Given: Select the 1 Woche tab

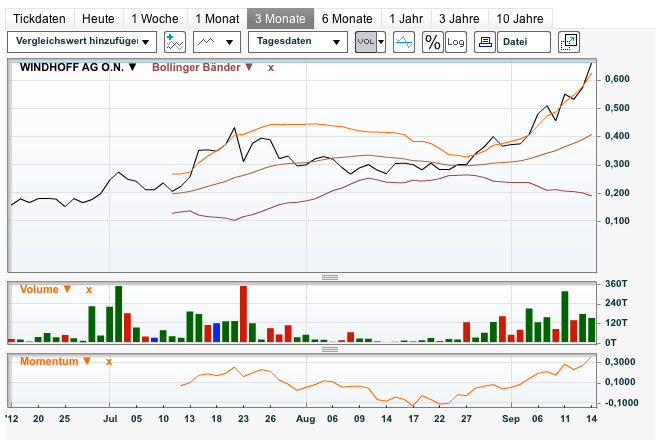Looking at the screenshot, I should pyautogui.click(x=155, y=19).
